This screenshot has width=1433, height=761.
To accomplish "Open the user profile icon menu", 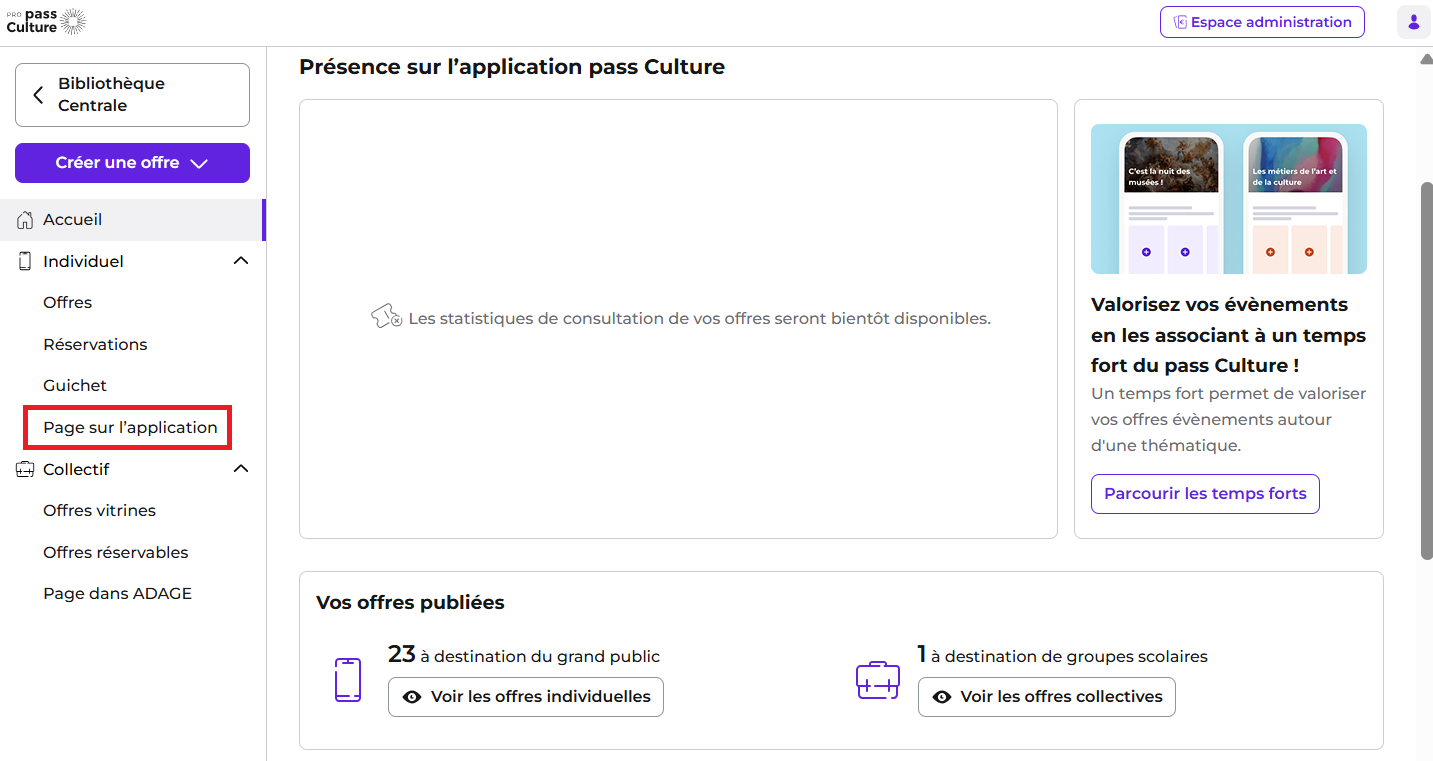I will click(x=1413, y=22).
